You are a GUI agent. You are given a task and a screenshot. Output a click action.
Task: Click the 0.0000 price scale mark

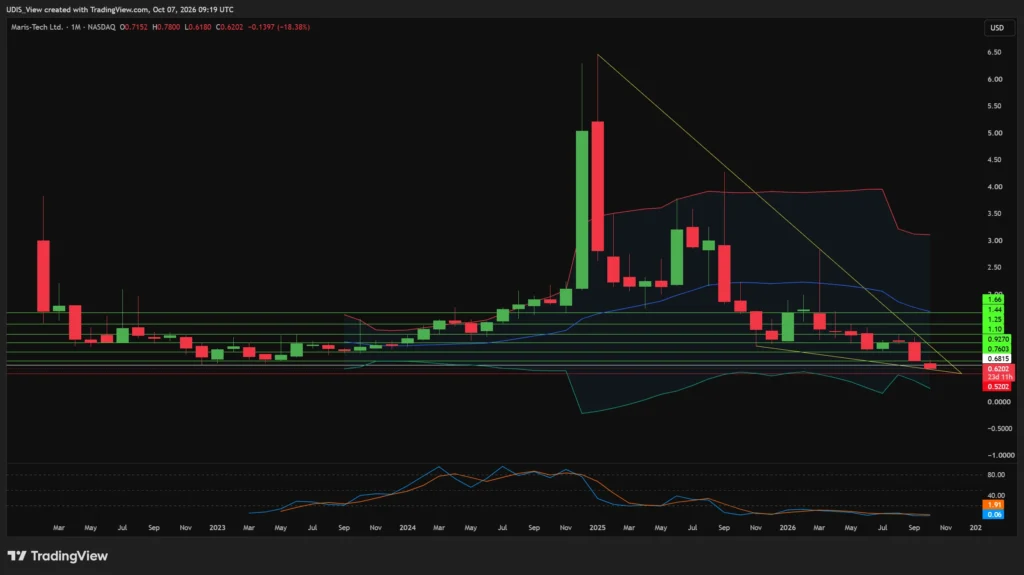tap(999, 402)
